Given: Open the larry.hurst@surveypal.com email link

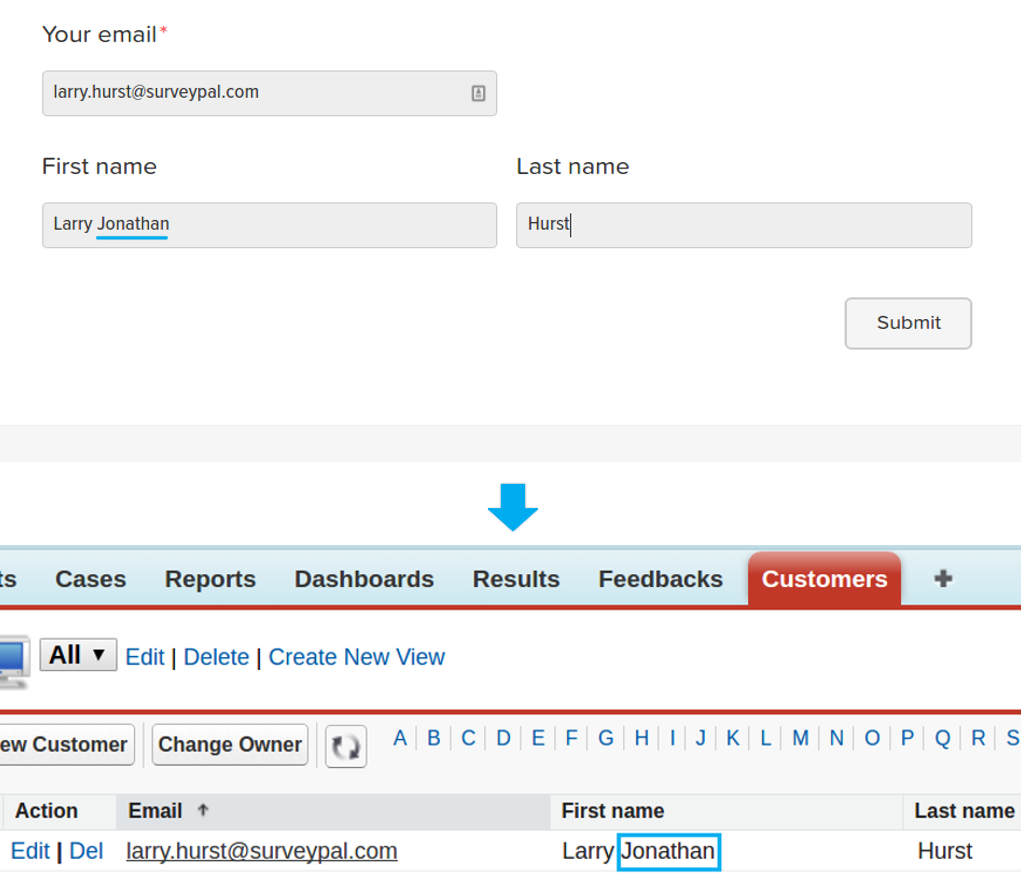Looking at the screenshot, I should [262, 851].
